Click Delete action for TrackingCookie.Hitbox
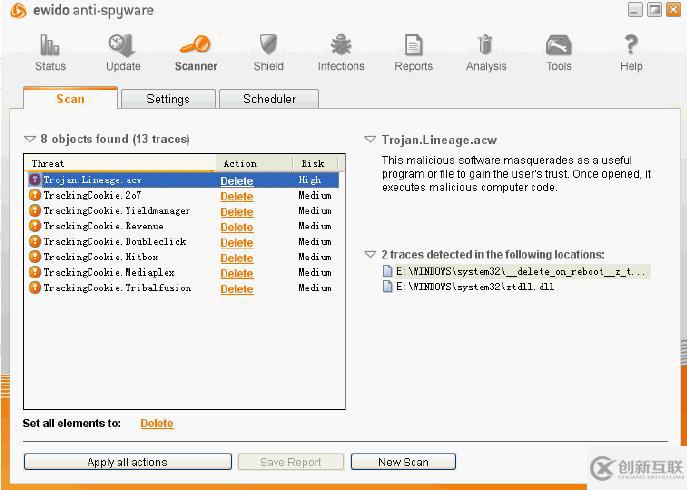 tap(237, 258)
